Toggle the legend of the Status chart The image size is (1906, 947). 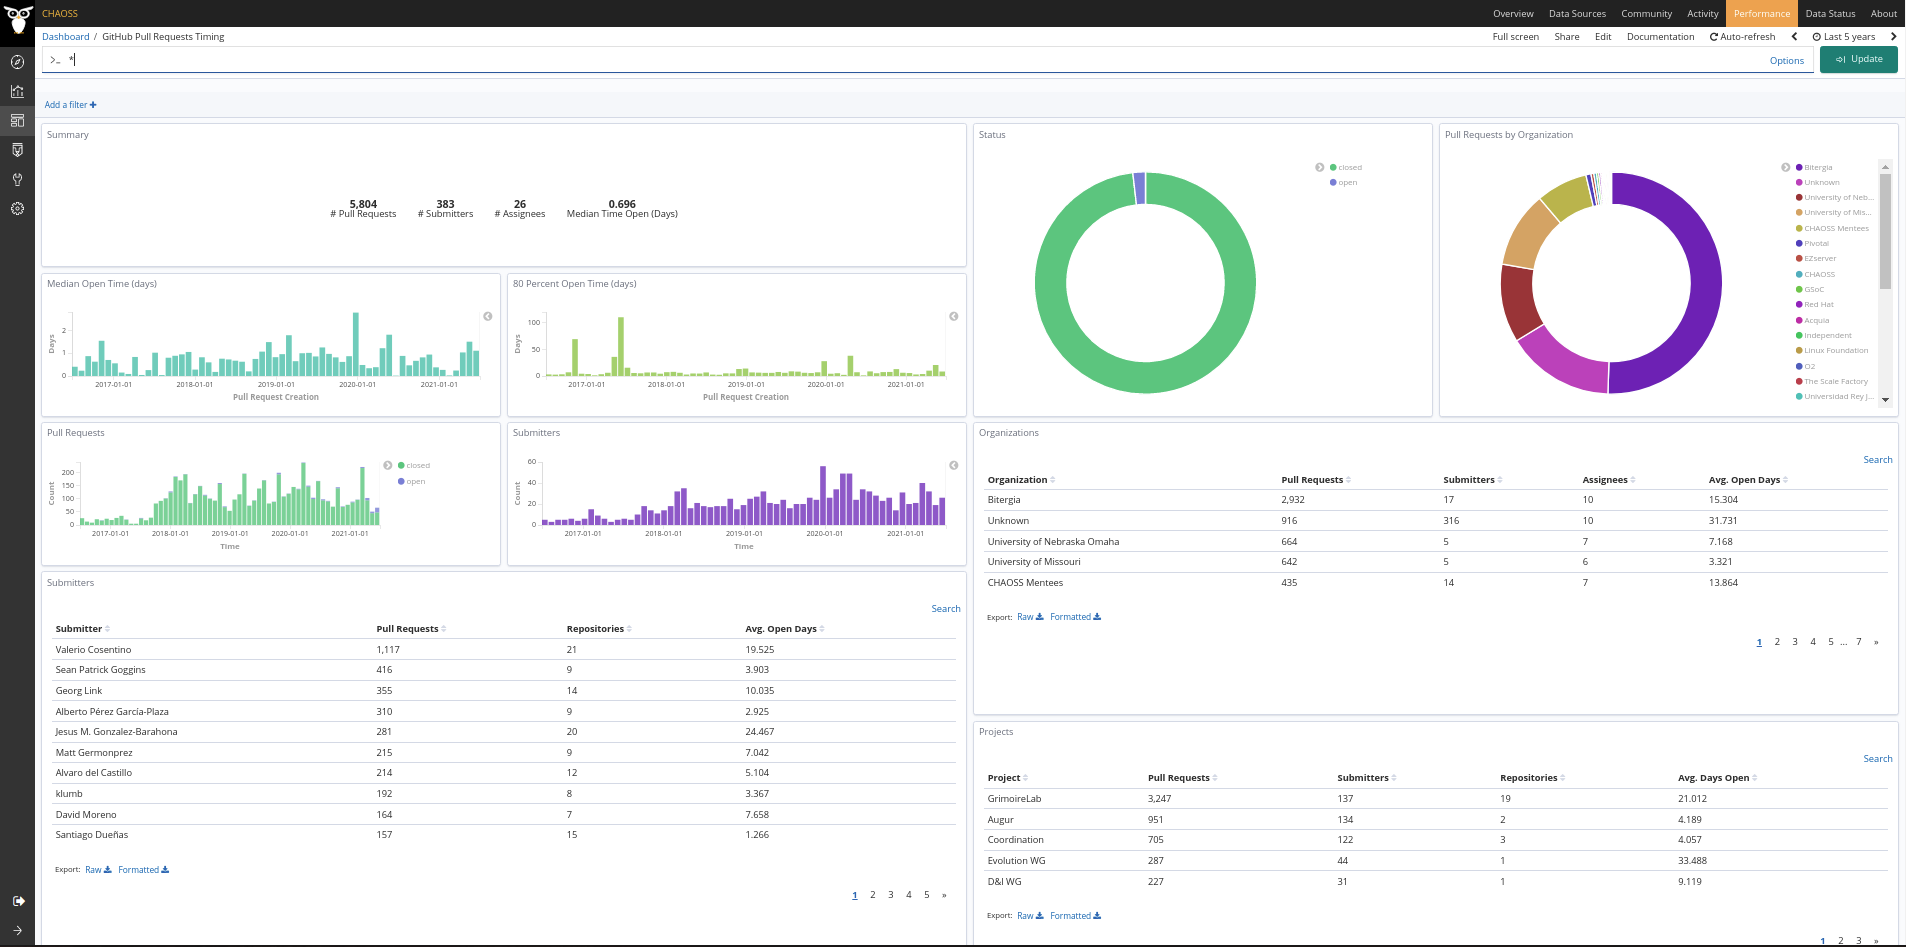tap(1319, 168)
